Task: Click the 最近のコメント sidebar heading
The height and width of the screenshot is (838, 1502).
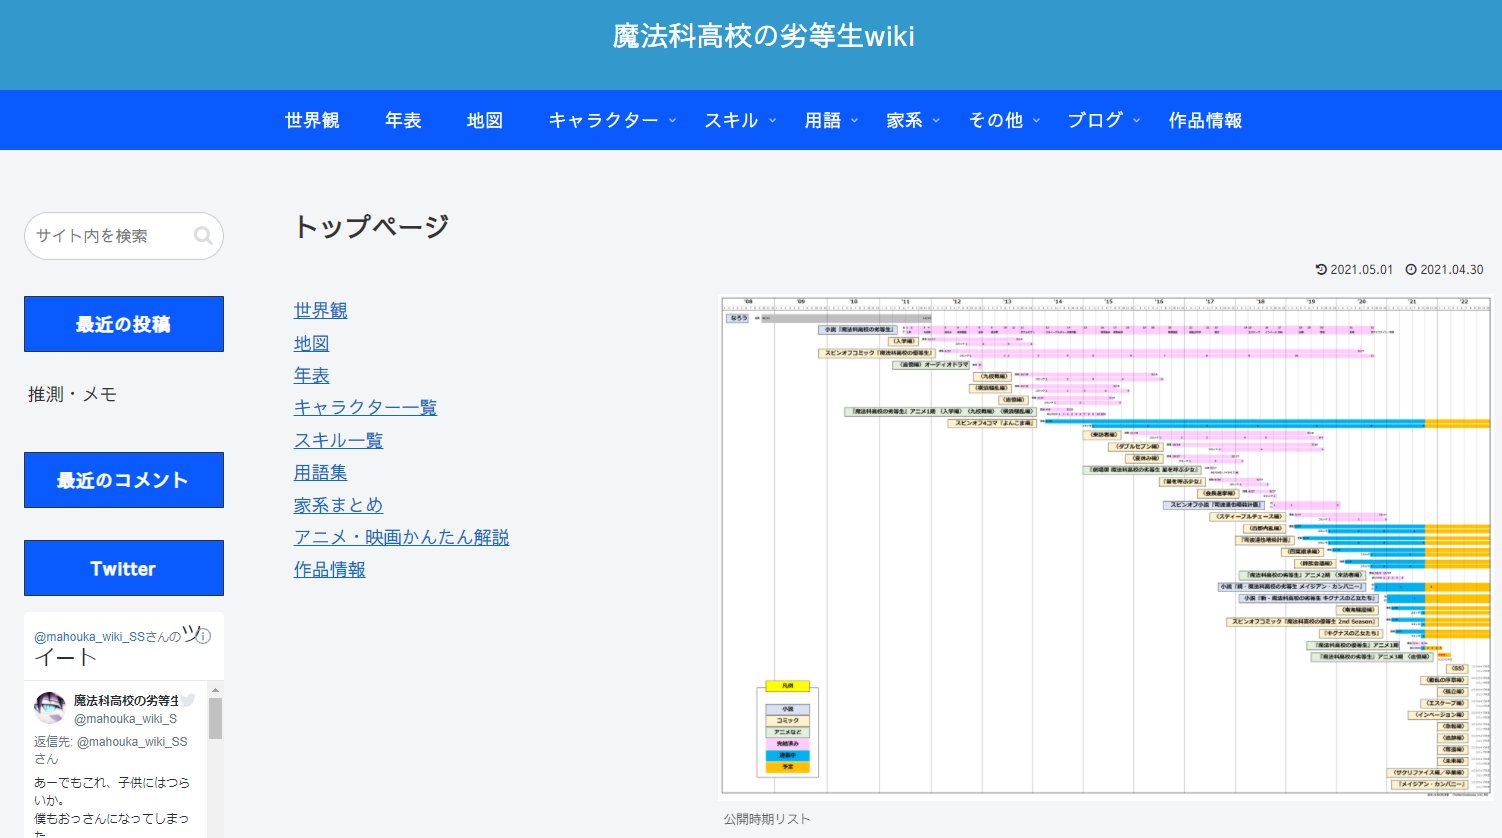Action: pos(124,480)
